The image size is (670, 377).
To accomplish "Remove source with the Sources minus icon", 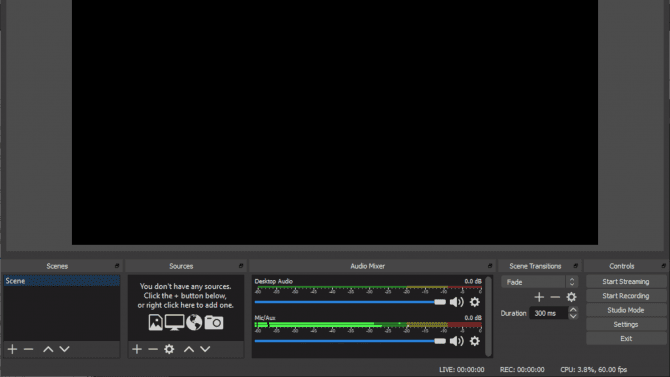I will pos(153,349).
